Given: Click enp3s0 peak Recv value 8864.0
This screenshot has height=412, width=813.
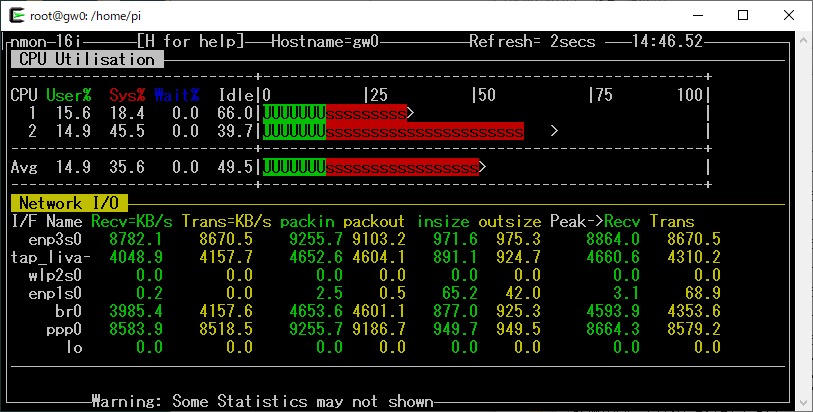Looking at the screenshot, I should pyautogui.click(x=613, y=239).
